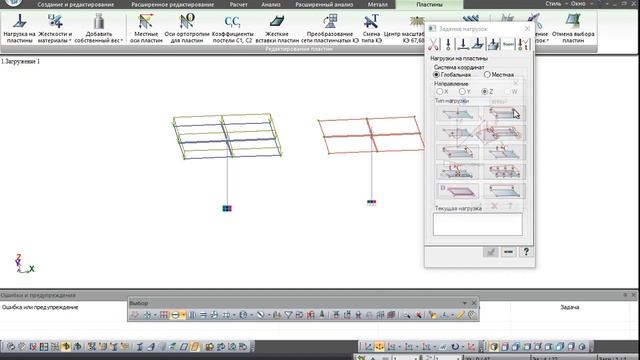Viewport: 640px width, 360px height.
Task: Click the grid selection icon in Выбор toolbar
Action: click(164, 315)
